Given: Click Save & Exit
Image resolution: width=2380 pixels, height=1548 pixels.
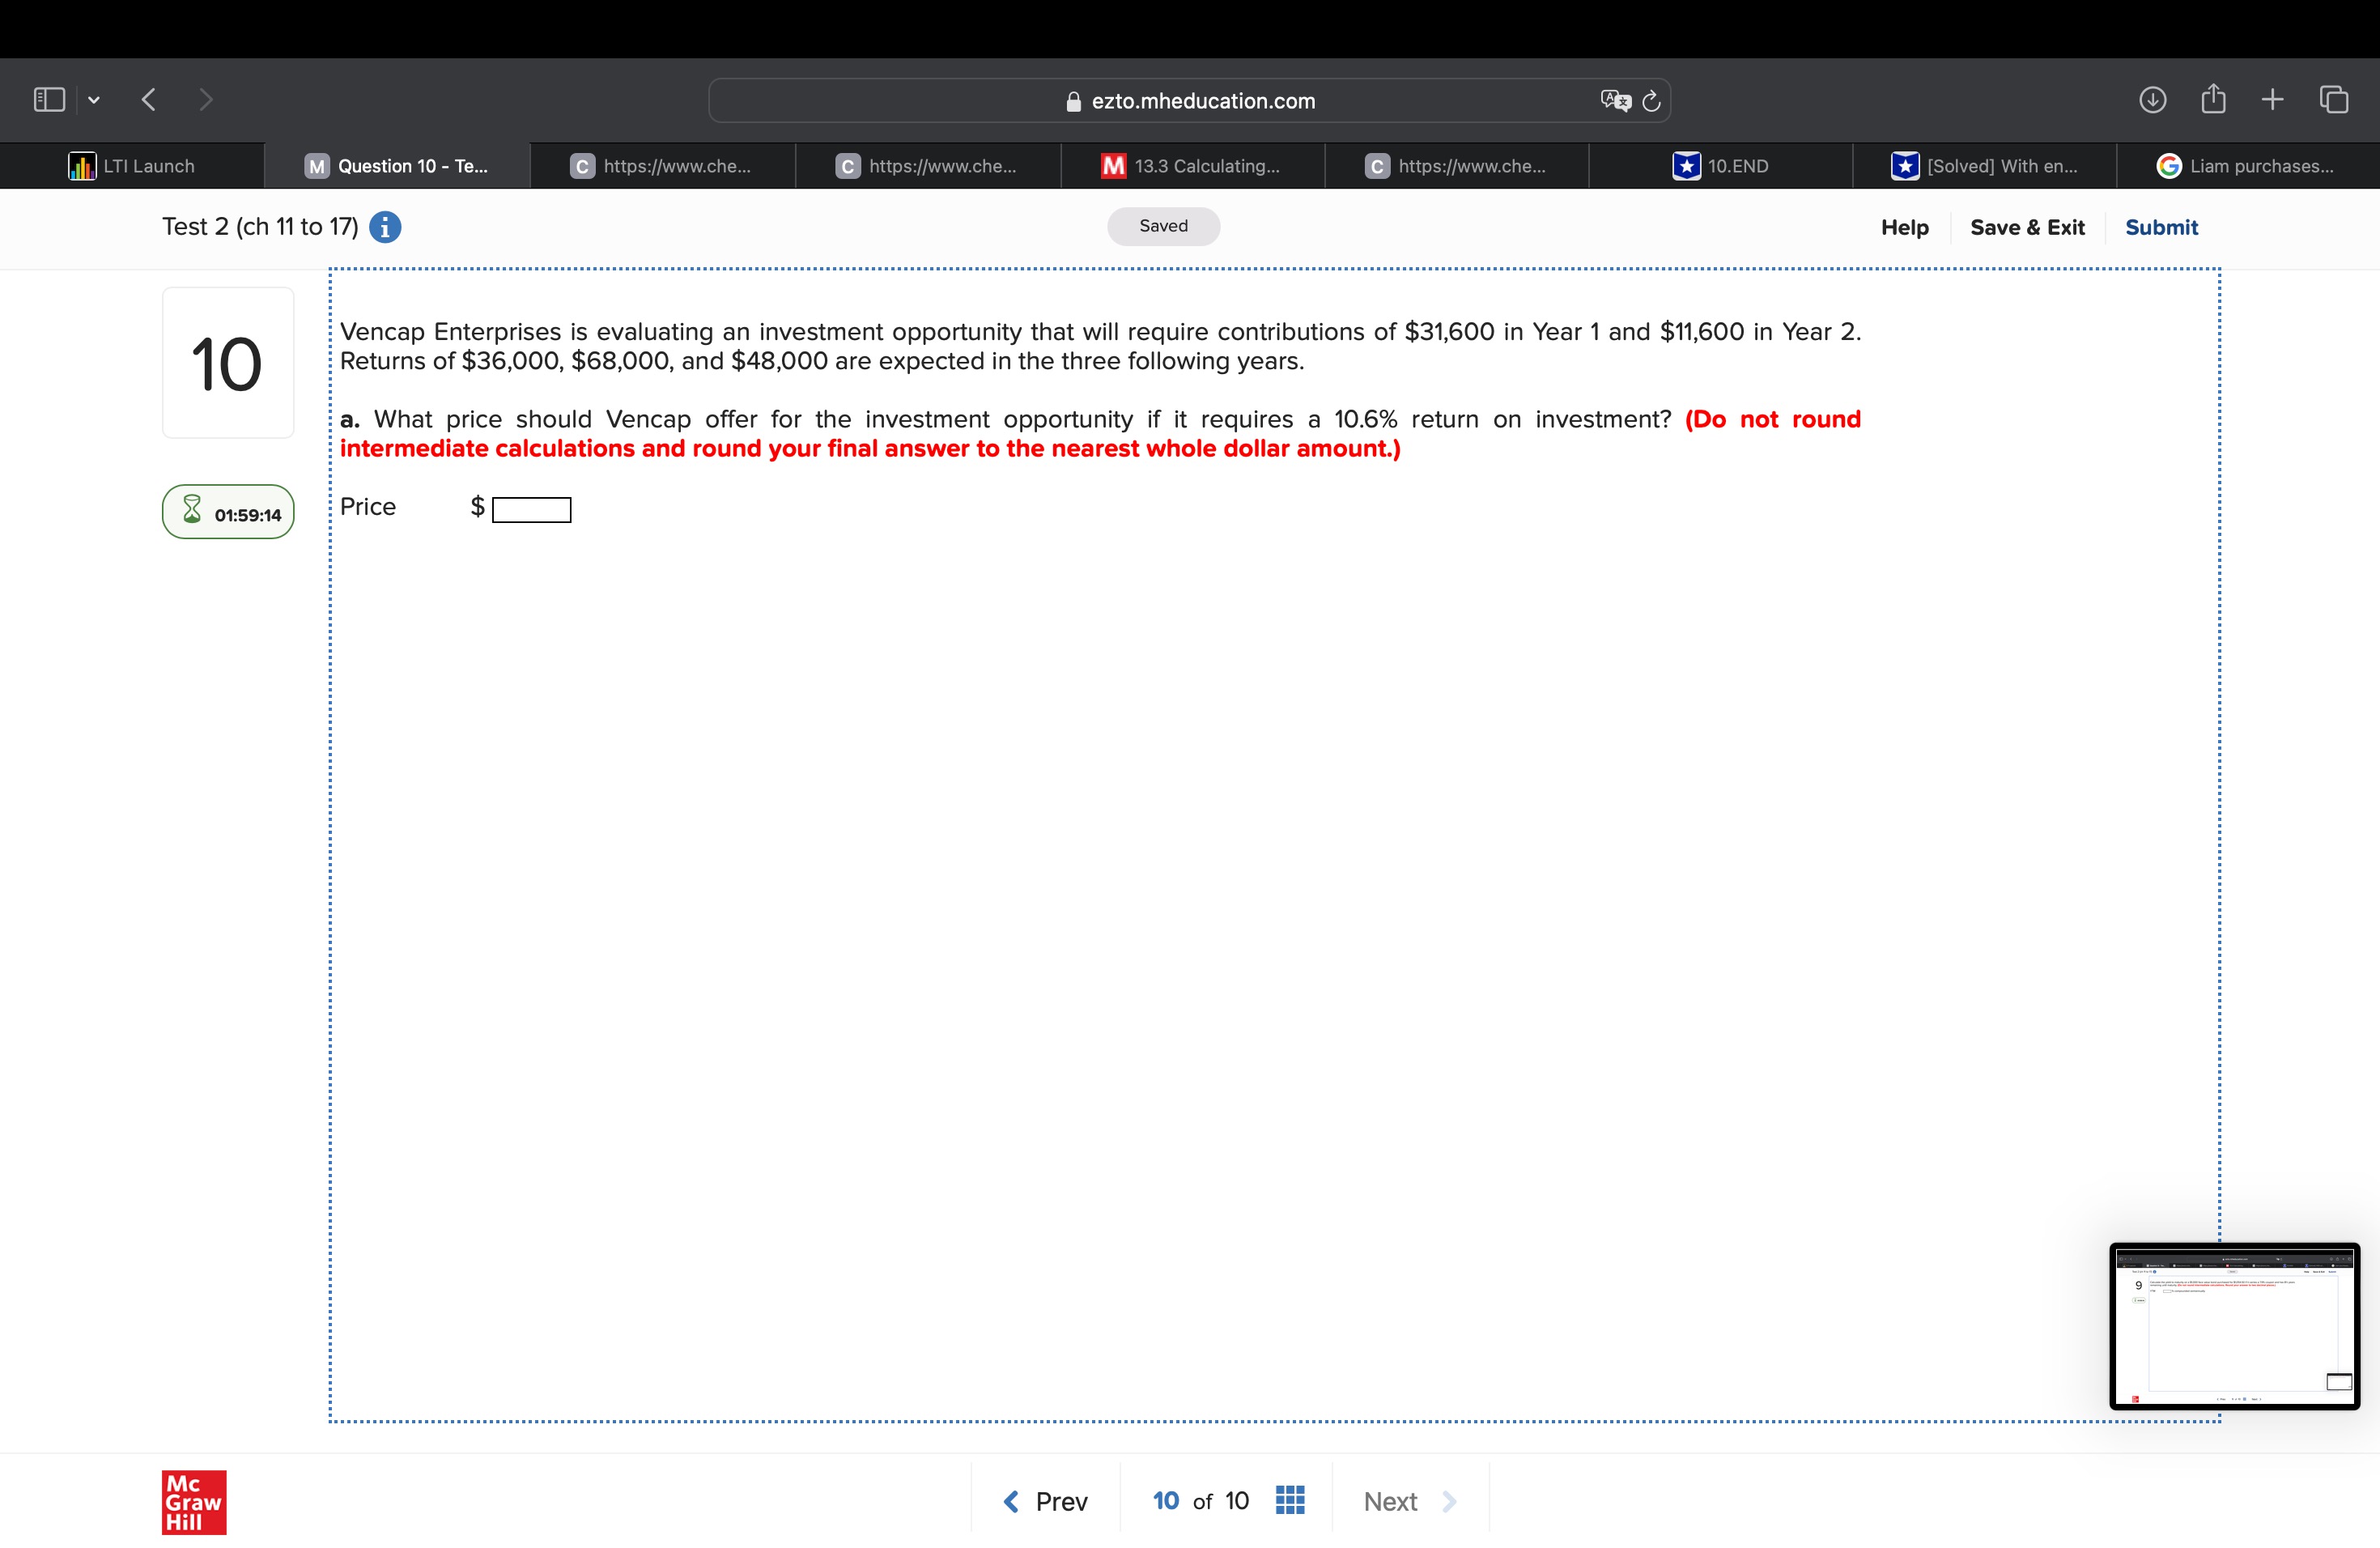Looking at the screenshot, I should (x=2027, y=227).
